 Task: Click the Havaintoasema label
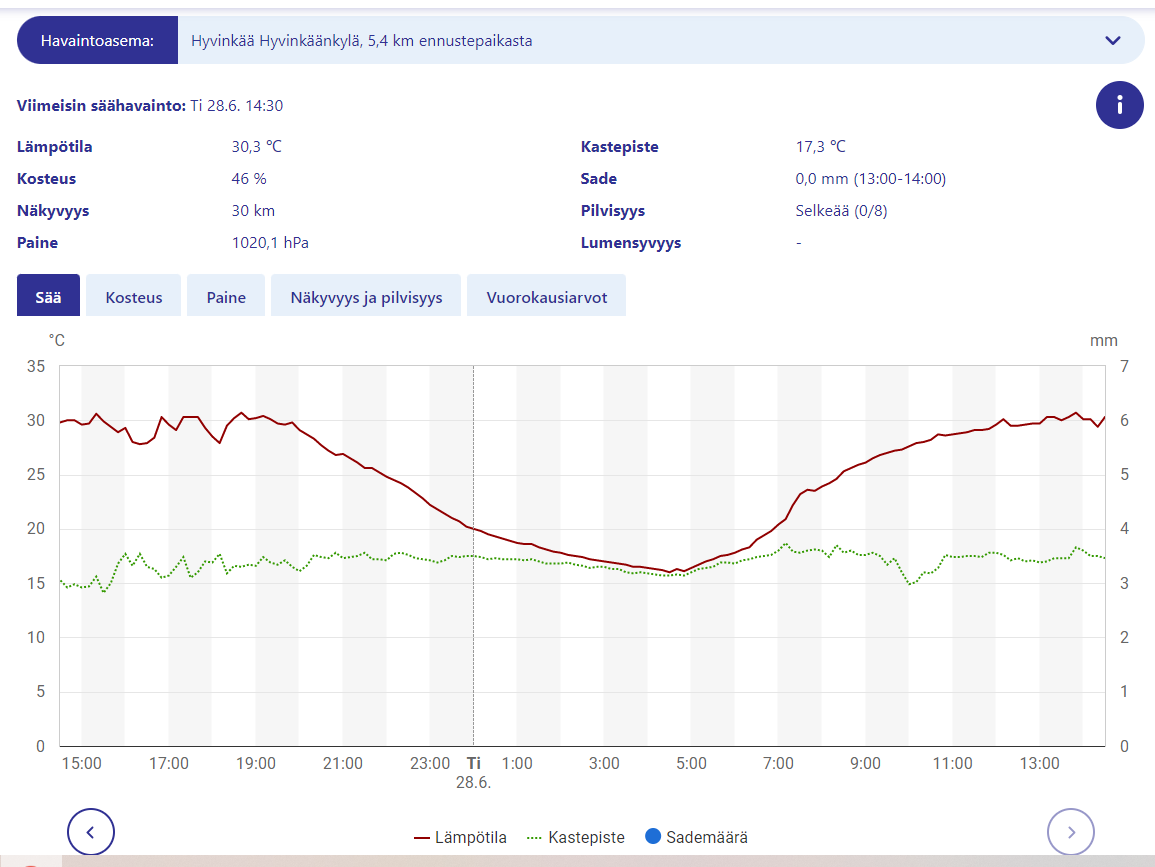point(97,41)
